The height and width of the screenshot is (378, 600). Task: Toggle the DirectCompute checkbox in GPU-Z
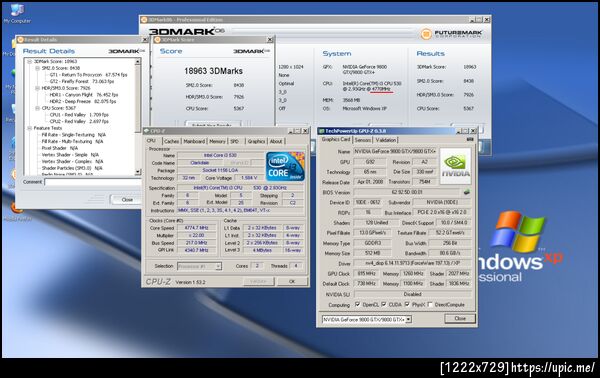(x=430, y=305)
